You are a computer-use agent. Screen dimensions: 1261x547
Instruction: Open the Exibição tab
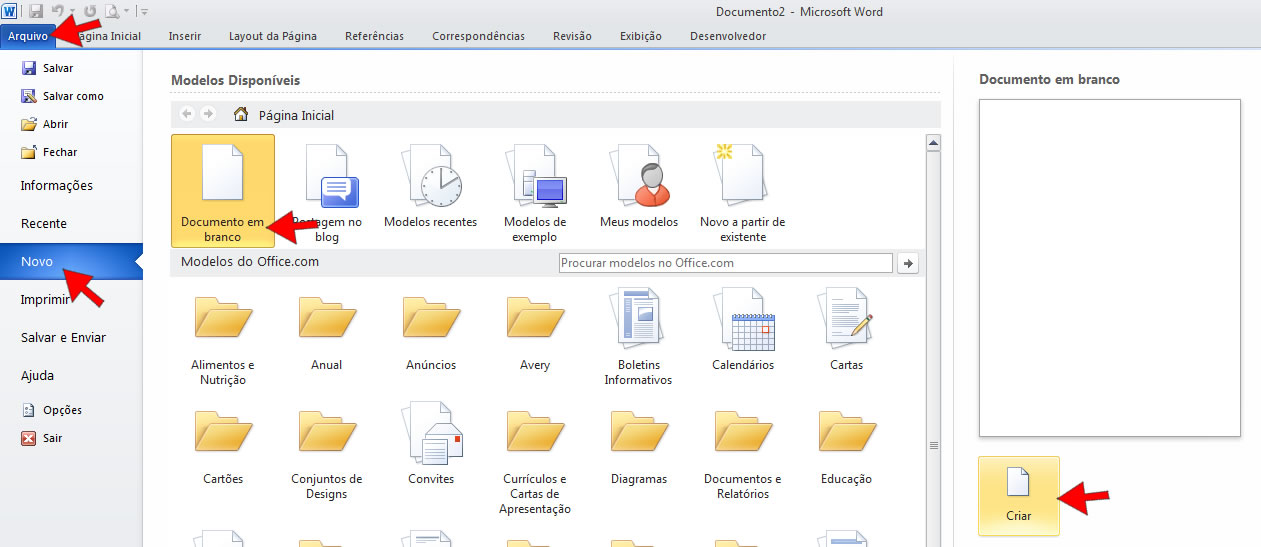(640, 36)
